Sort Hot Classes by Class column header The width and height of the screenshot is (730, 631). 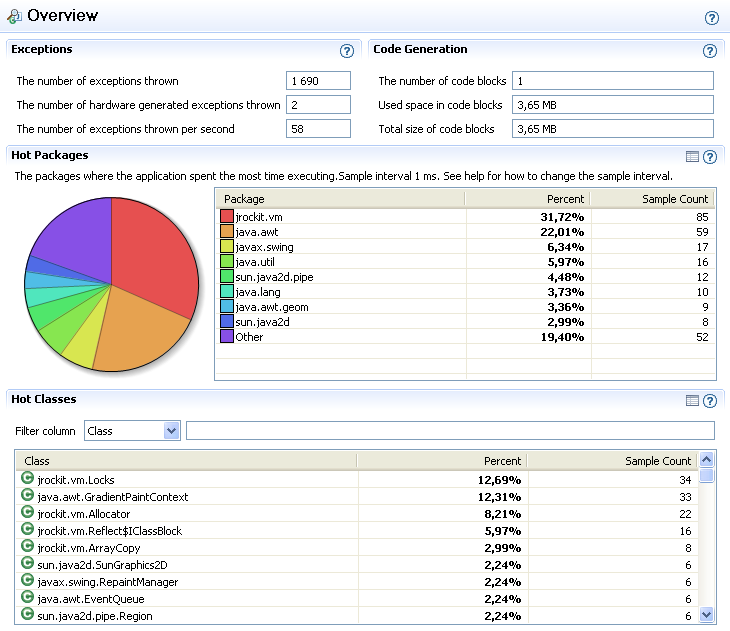186,461
